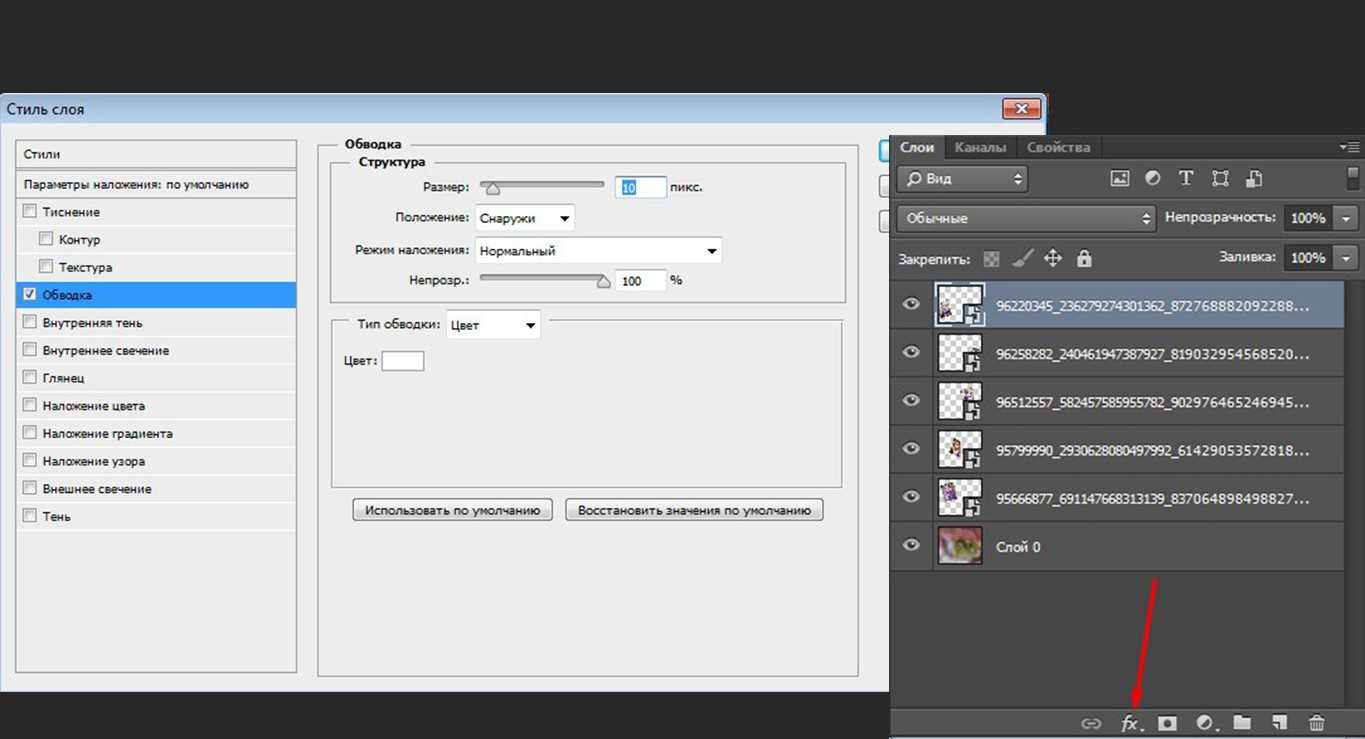1365x739 pixels.
Task: Click the Использовать по умолчанию button
Action: [452, 510]
